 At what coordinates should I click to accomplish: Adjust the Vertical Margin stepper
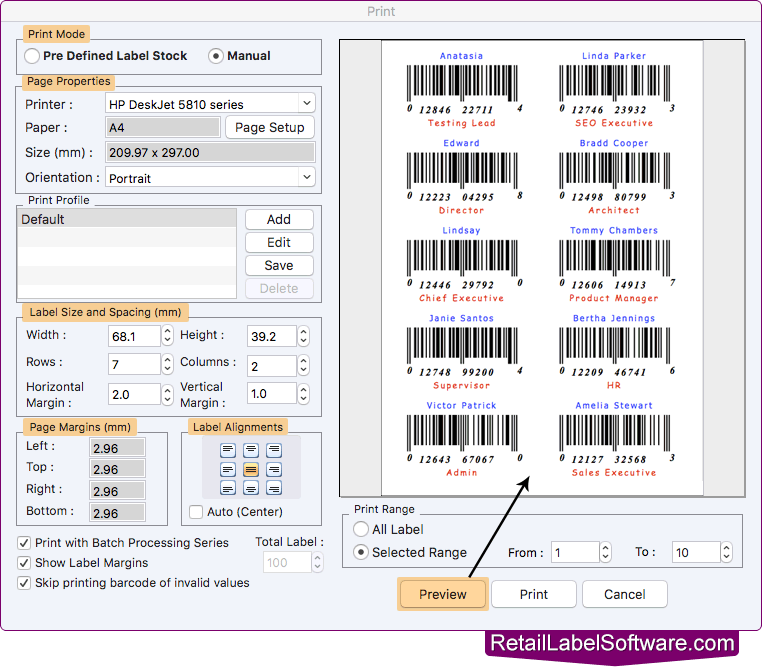[303, 393]
